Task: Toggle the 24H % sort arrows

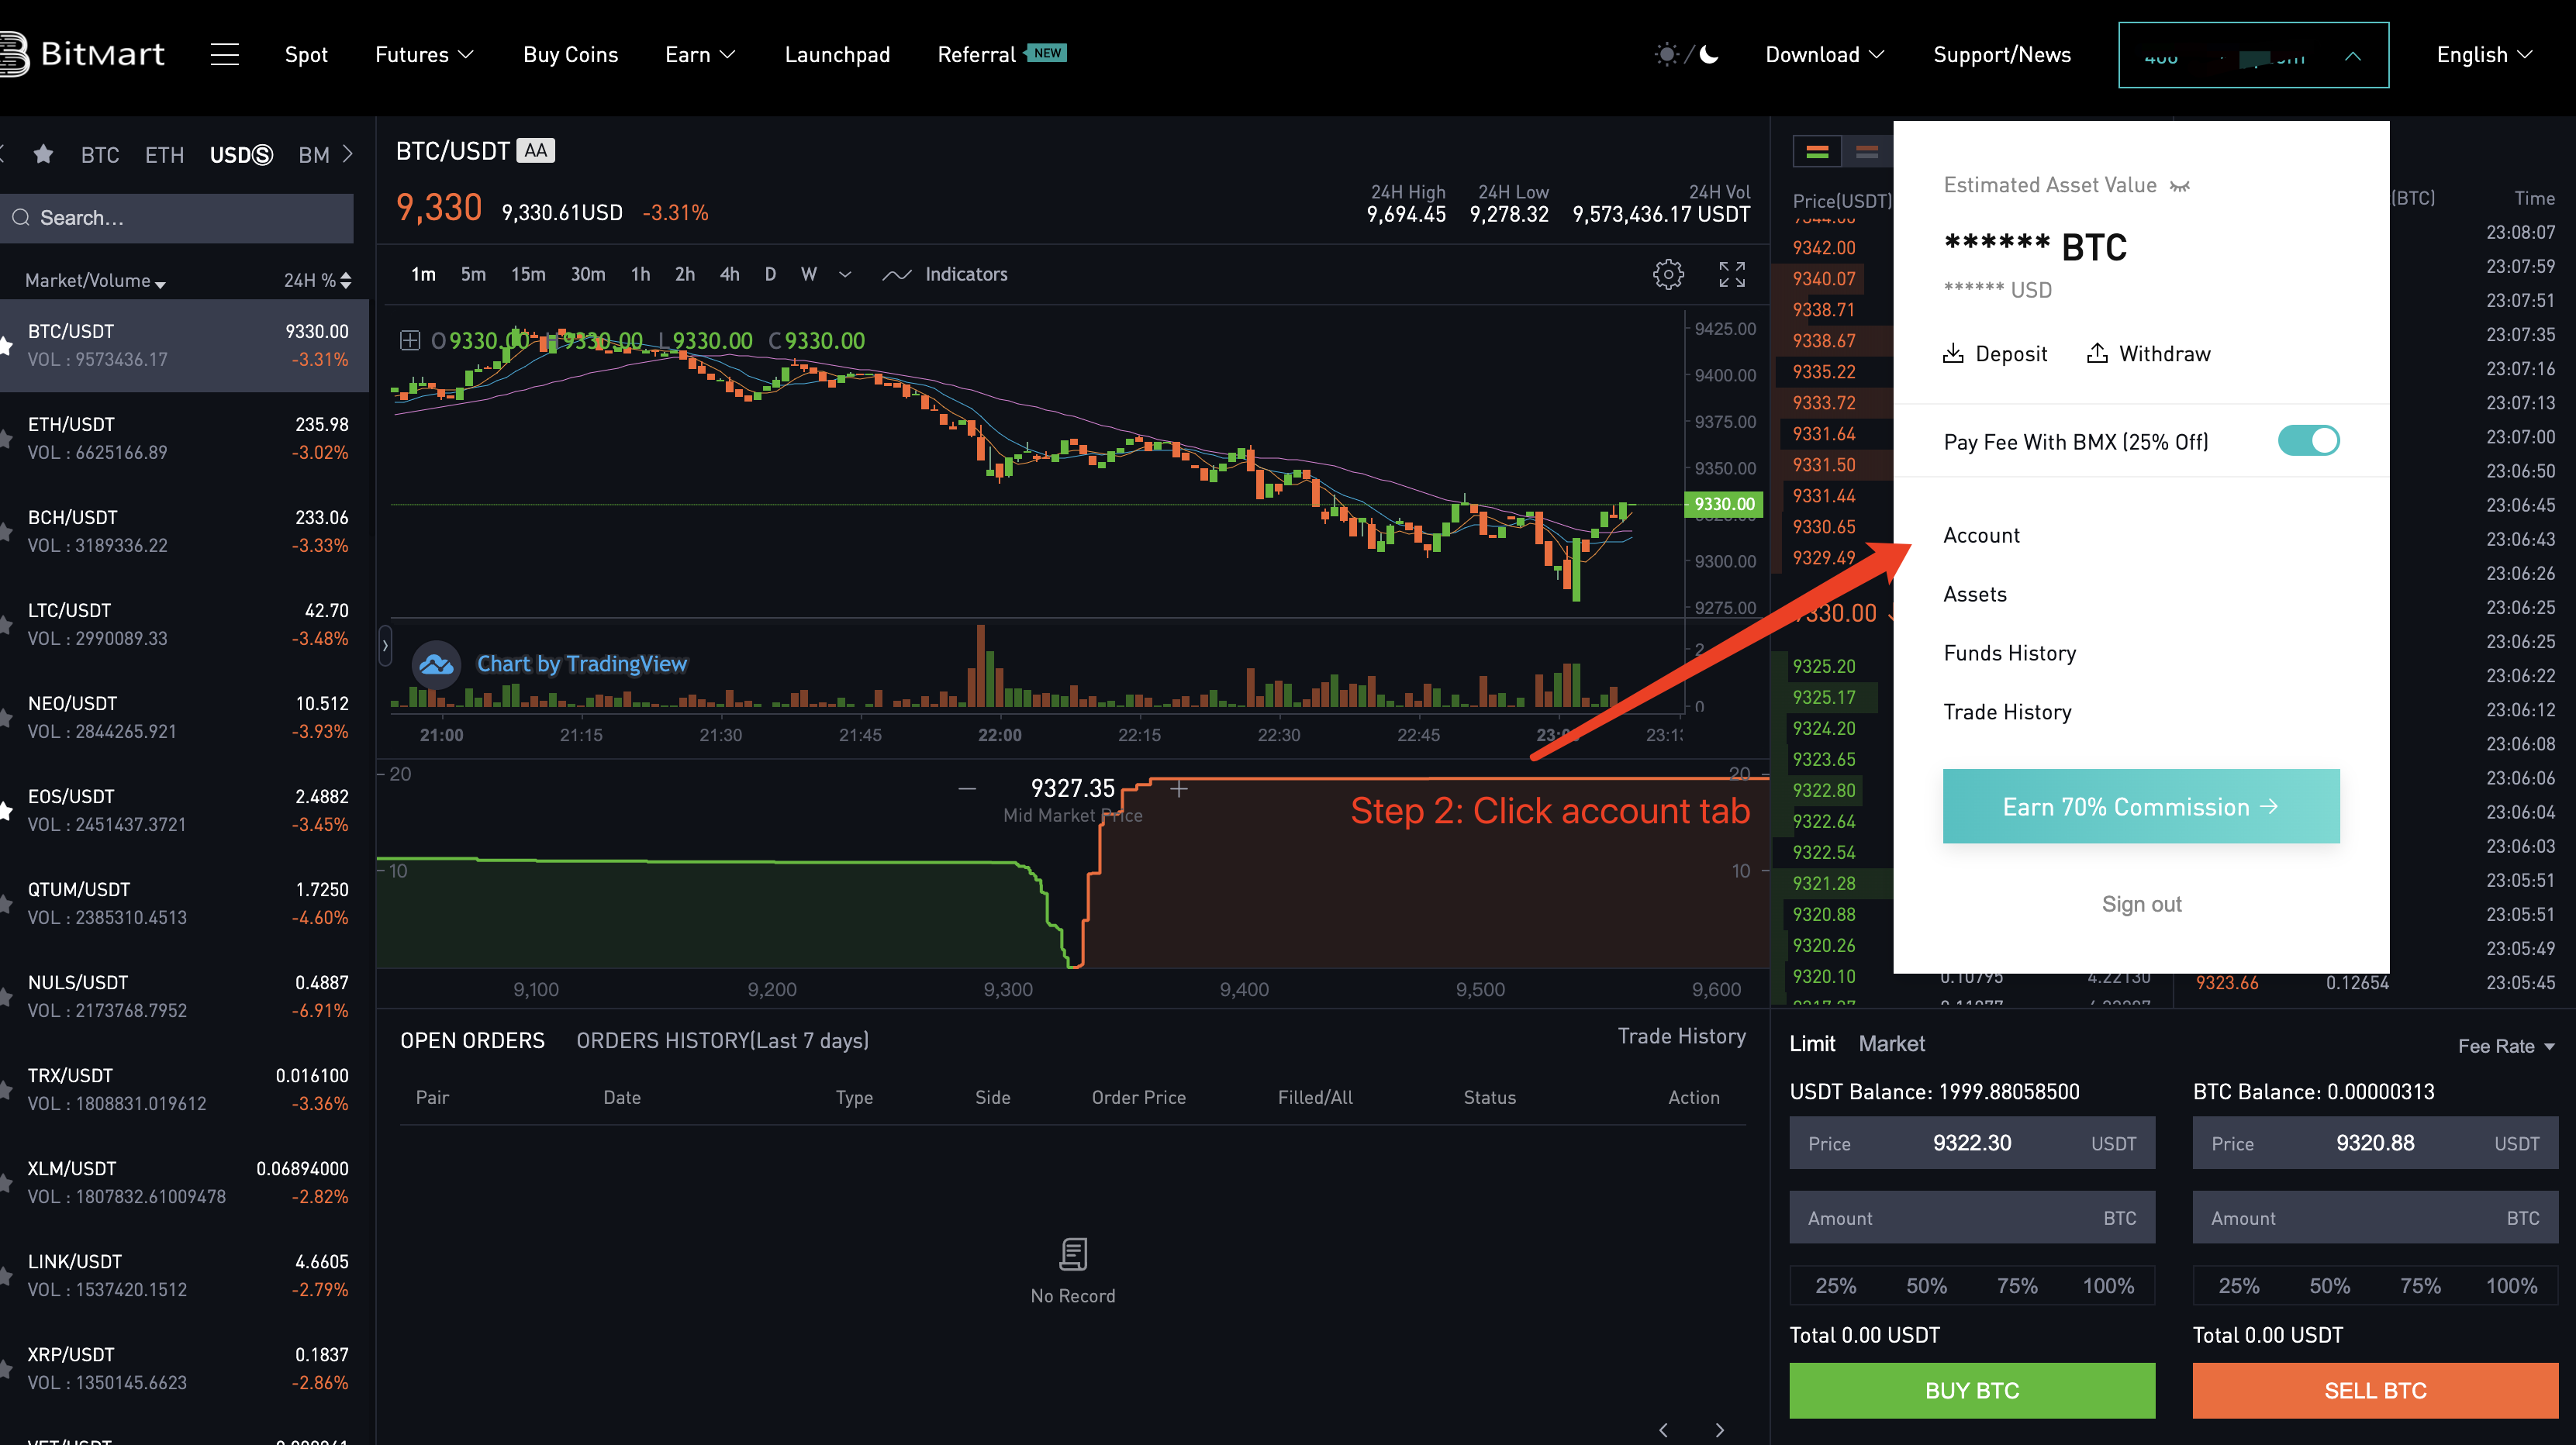Action: pos(345,280)
